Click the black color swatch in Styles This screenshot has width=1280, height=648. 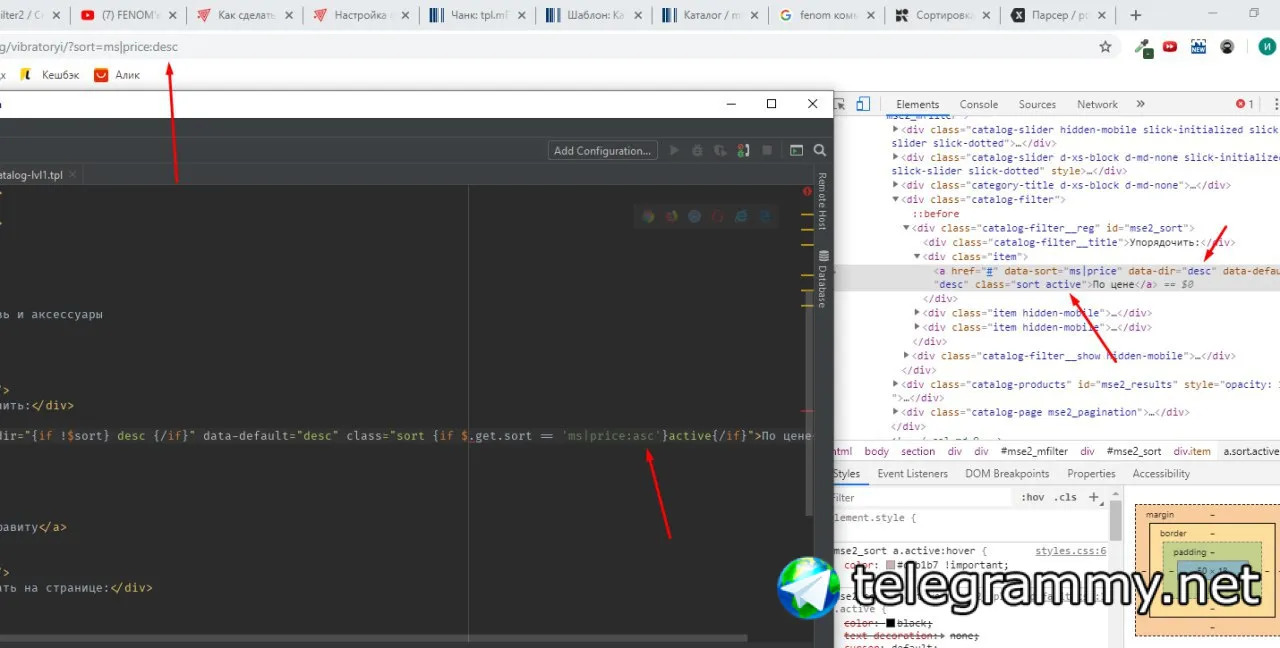coord(892,622)
